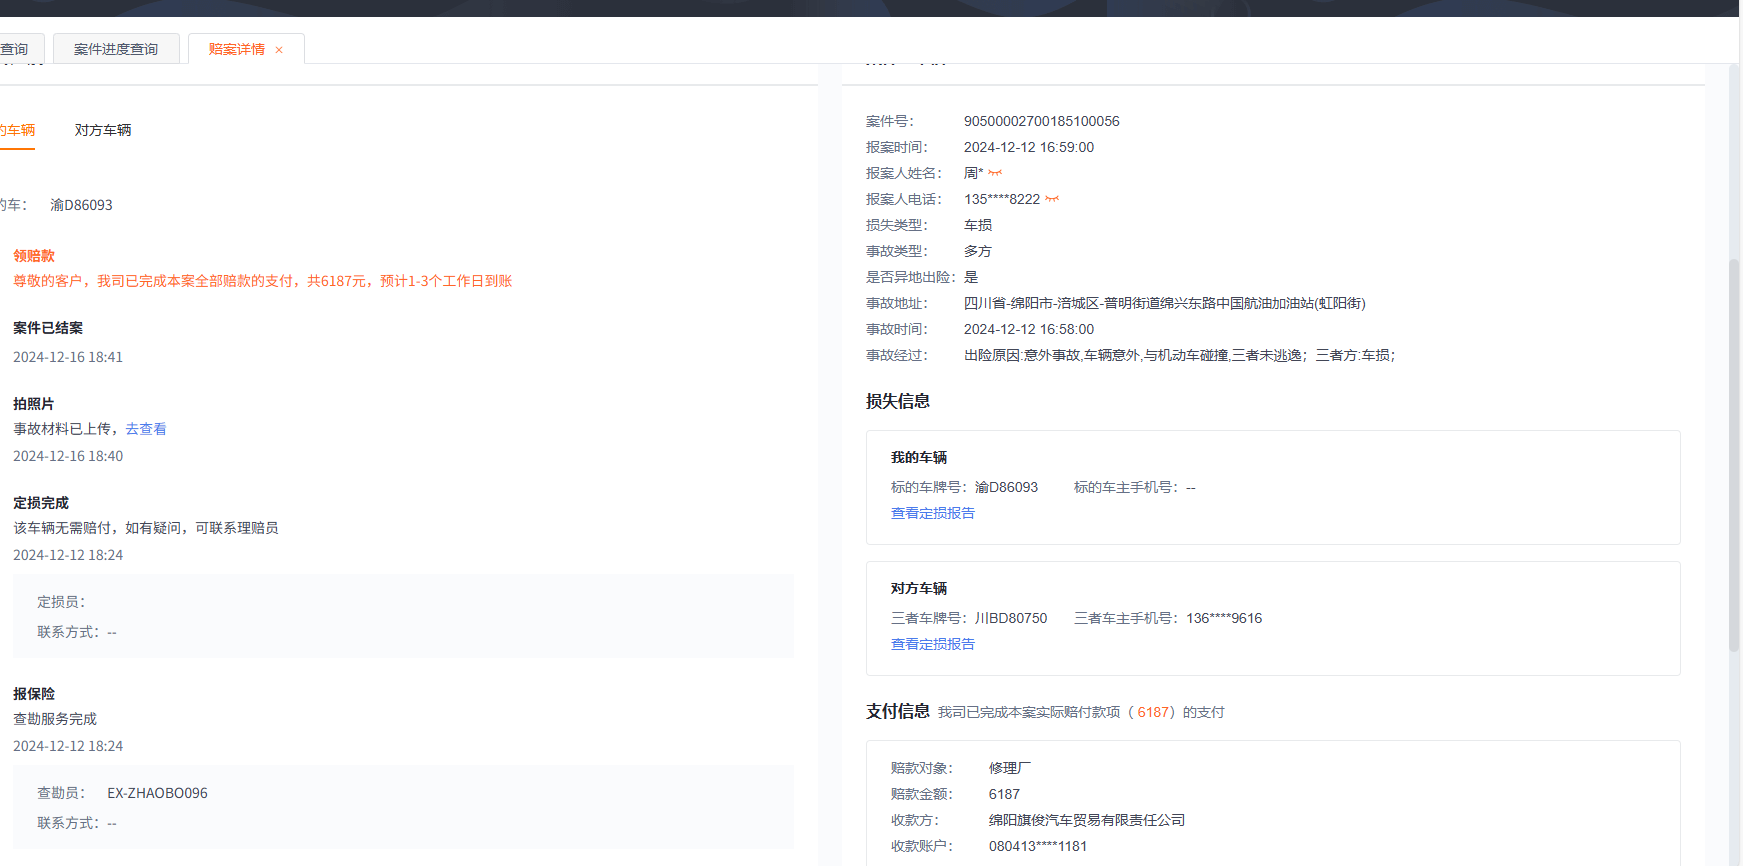Close the 赔案详情 tab
This screenshot has height=866, width=1743.
[279, 50]
